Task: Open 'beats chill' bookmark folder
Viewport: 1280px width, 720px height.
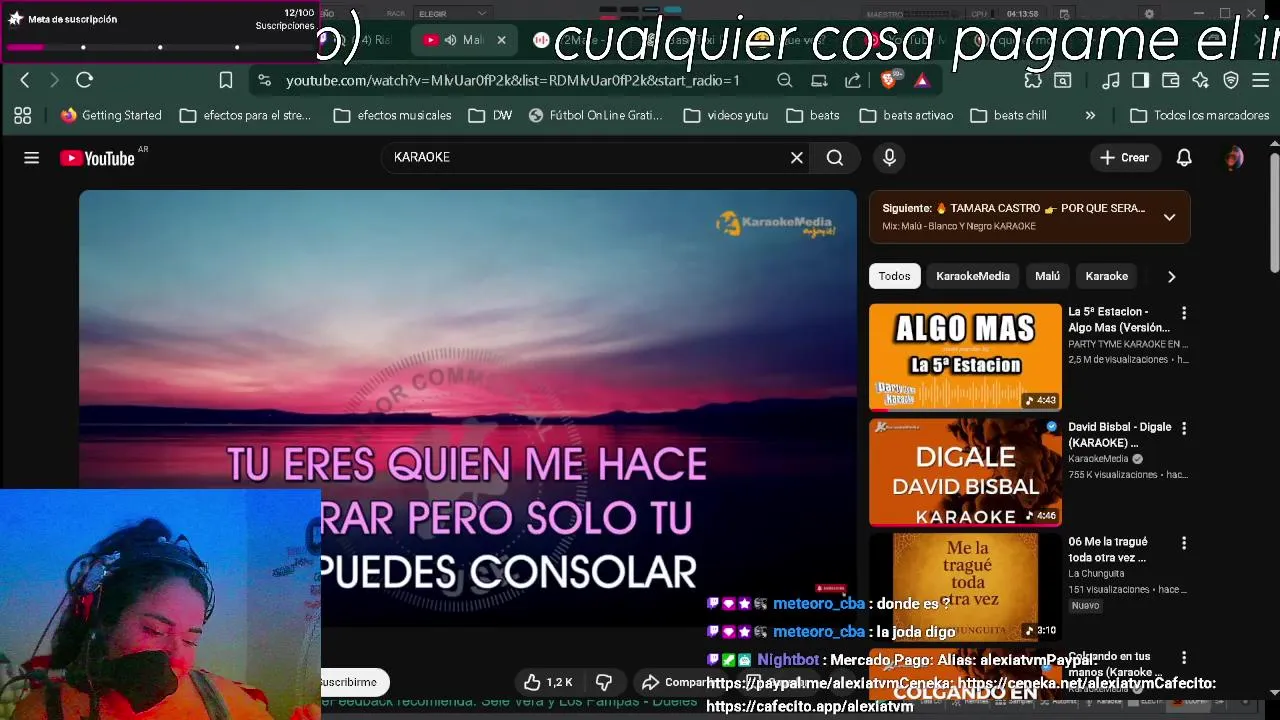Action: pyautogui.click(x=1009, y=115)
